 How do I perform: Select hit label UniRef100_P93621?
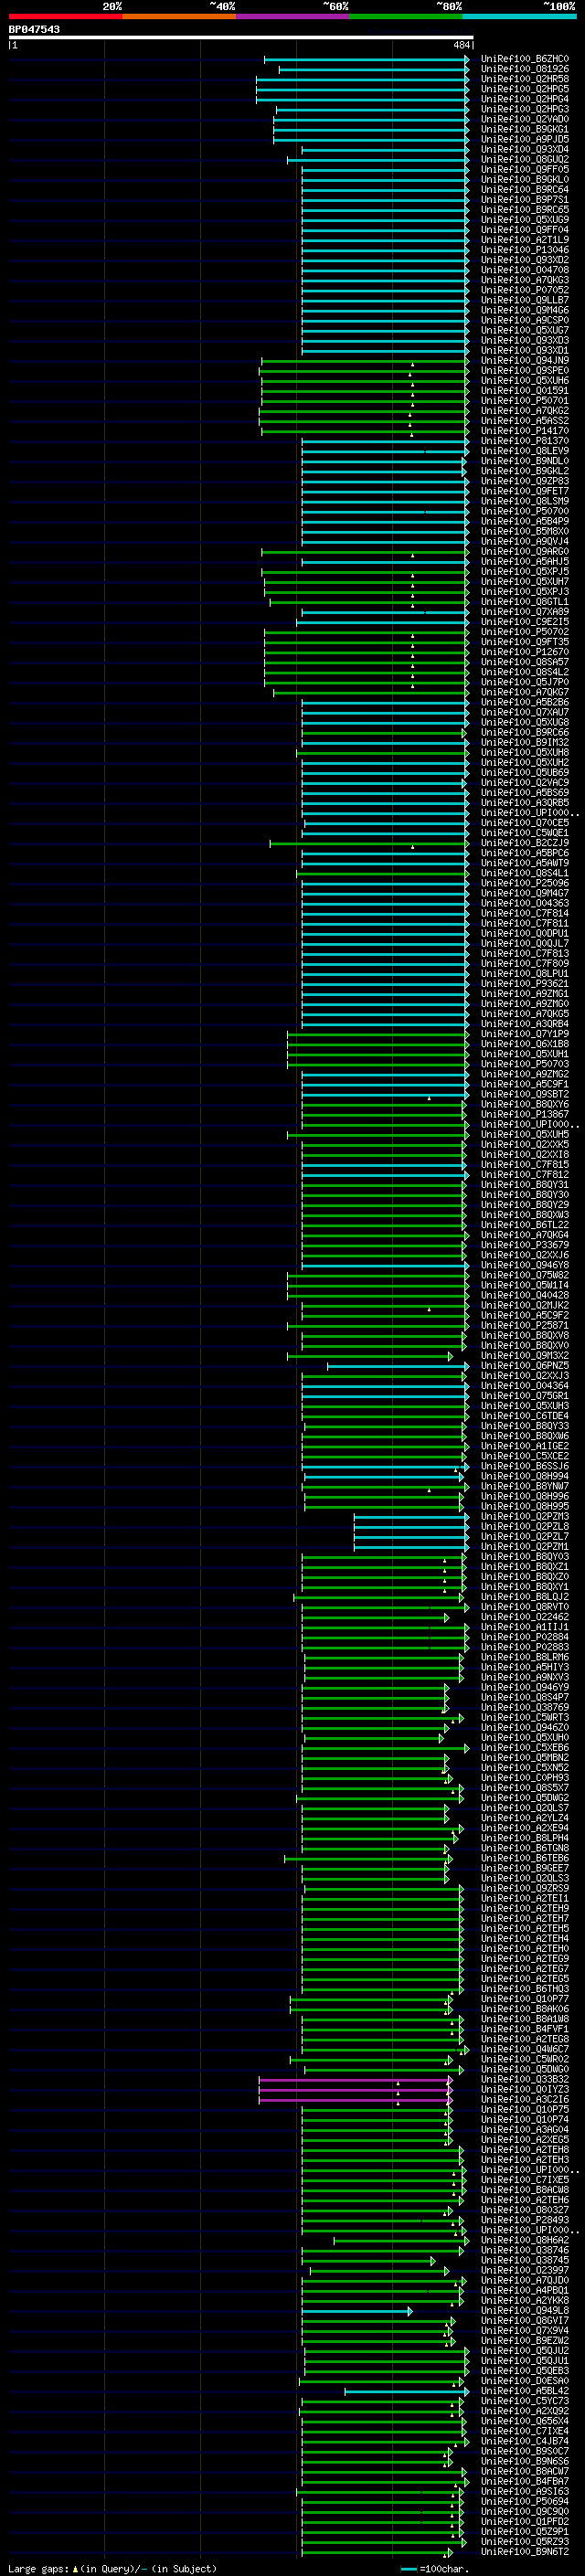click(x=525, y=984)
